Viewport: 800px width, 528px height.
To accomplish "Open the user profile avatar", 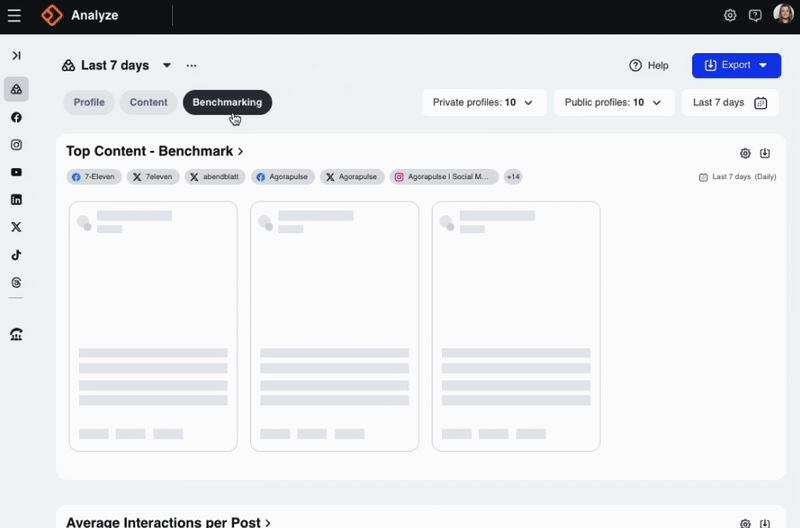I will click(783, 14).
